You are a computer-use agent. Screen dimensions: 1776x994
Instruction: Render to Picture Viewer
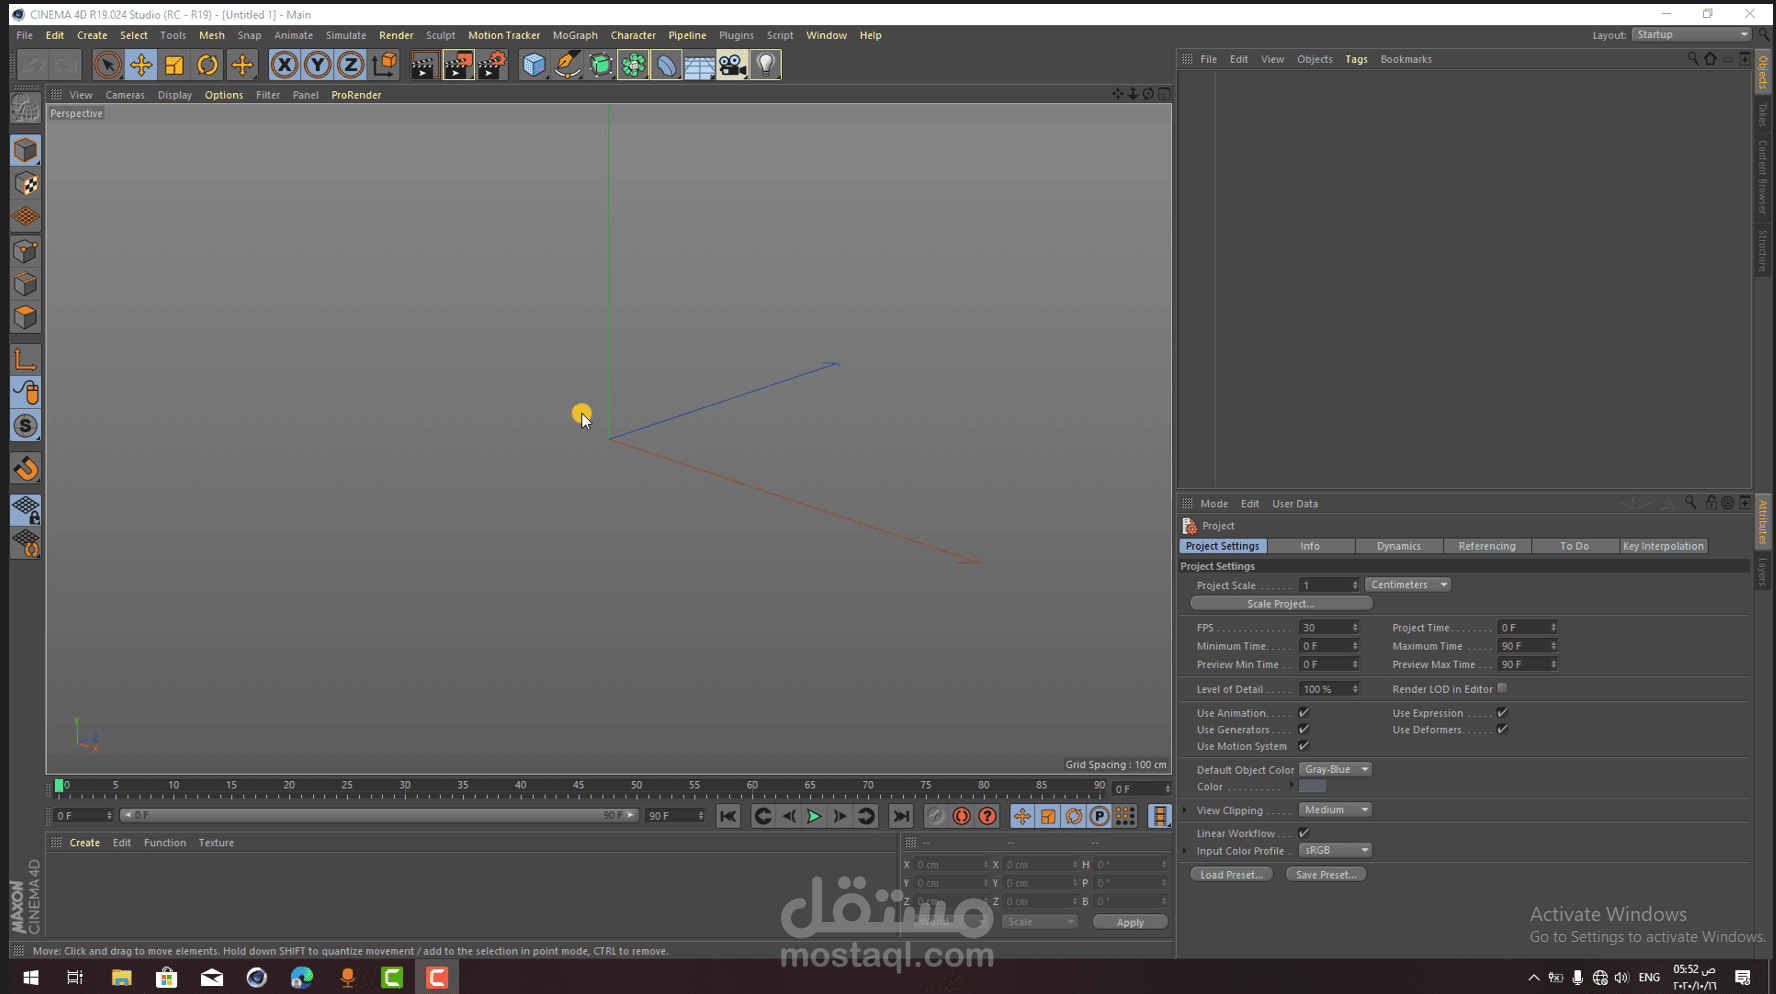click(457, 65)
